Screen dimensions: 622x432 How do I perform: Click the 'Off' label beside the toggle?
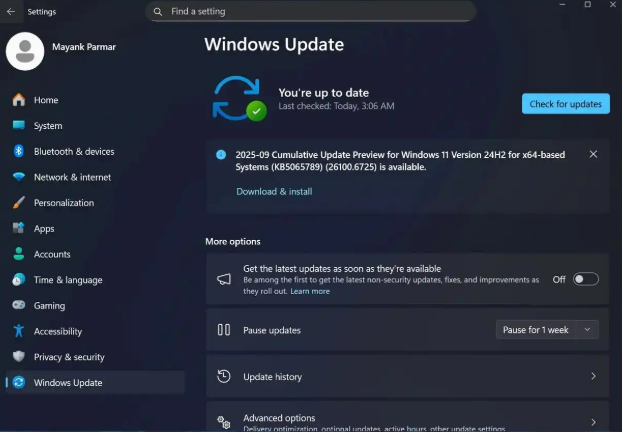coord(559,280)
